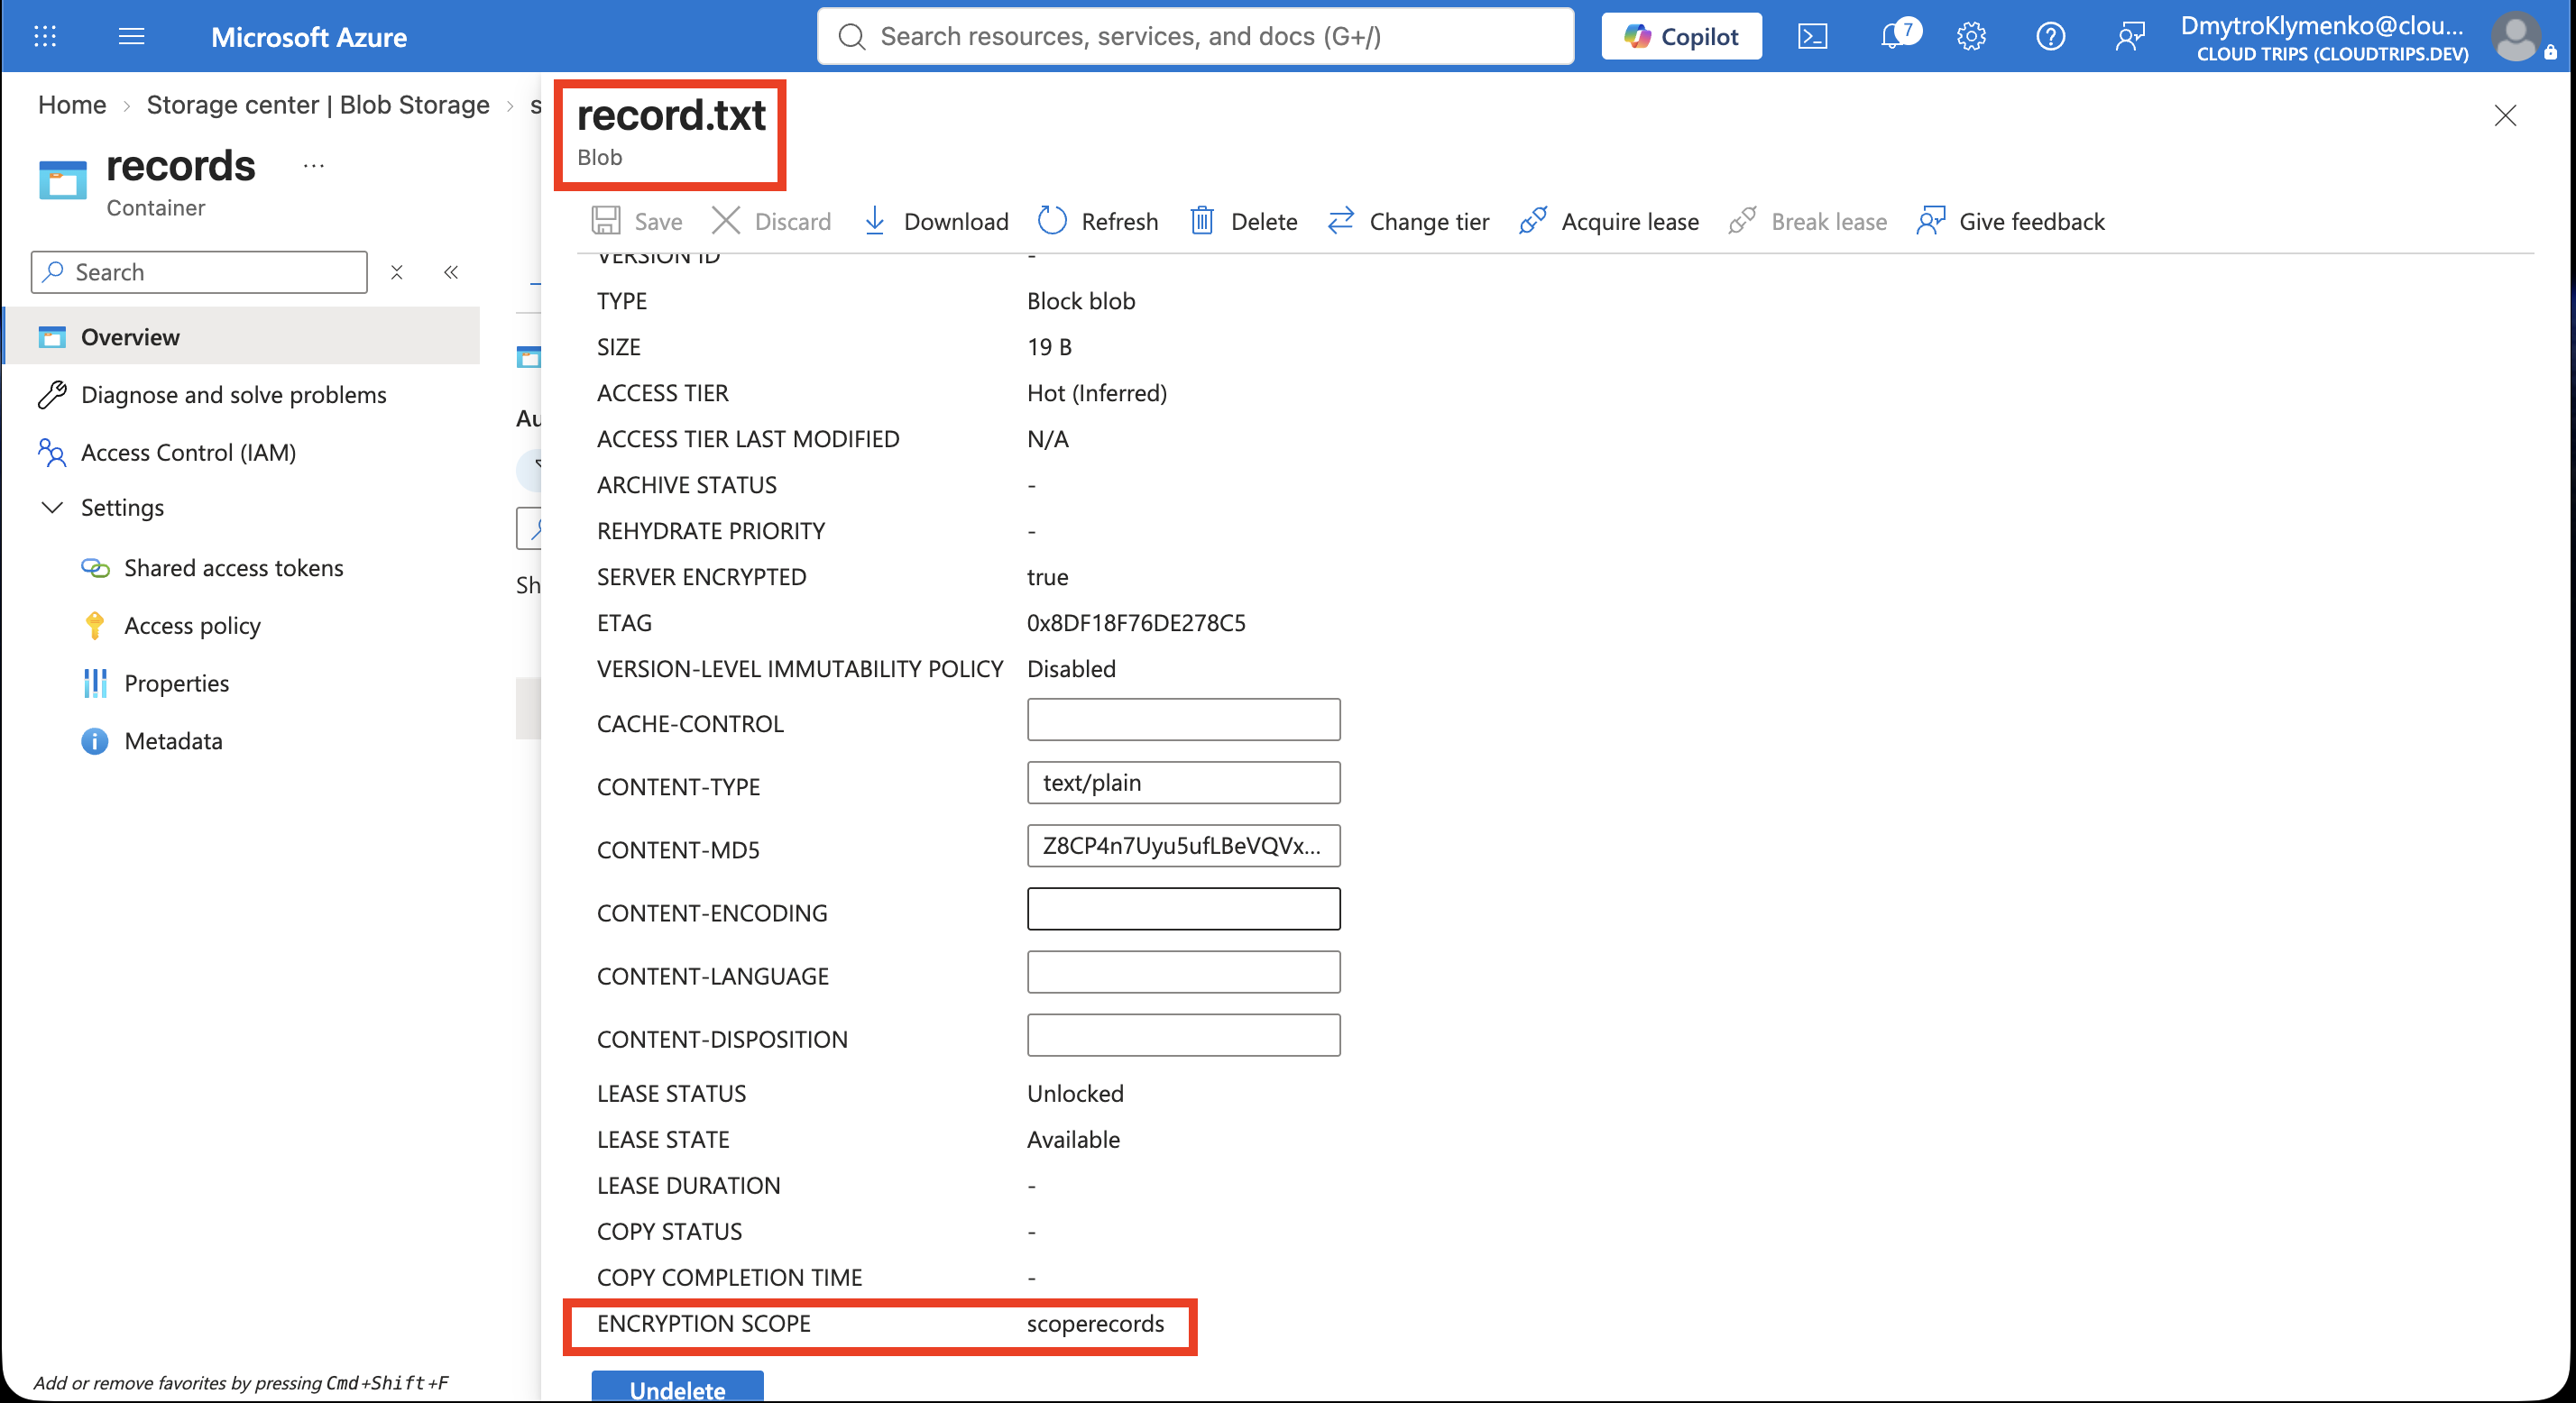Click the ETAG value 0x8DF18F76DE278C5

[1136, 623]
